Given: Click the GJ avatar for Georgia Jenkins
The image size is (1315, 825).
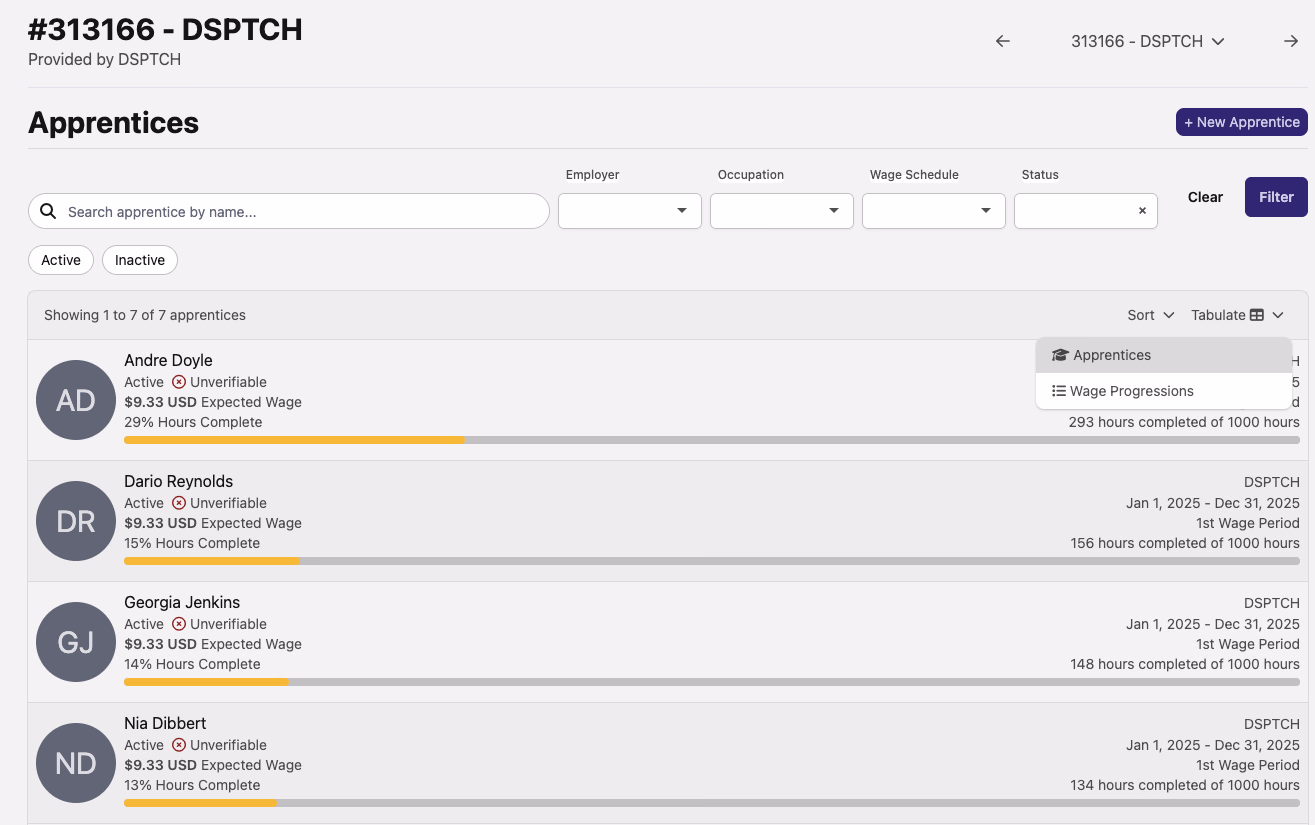Looking at the screenshot, I should pos(76,642).
